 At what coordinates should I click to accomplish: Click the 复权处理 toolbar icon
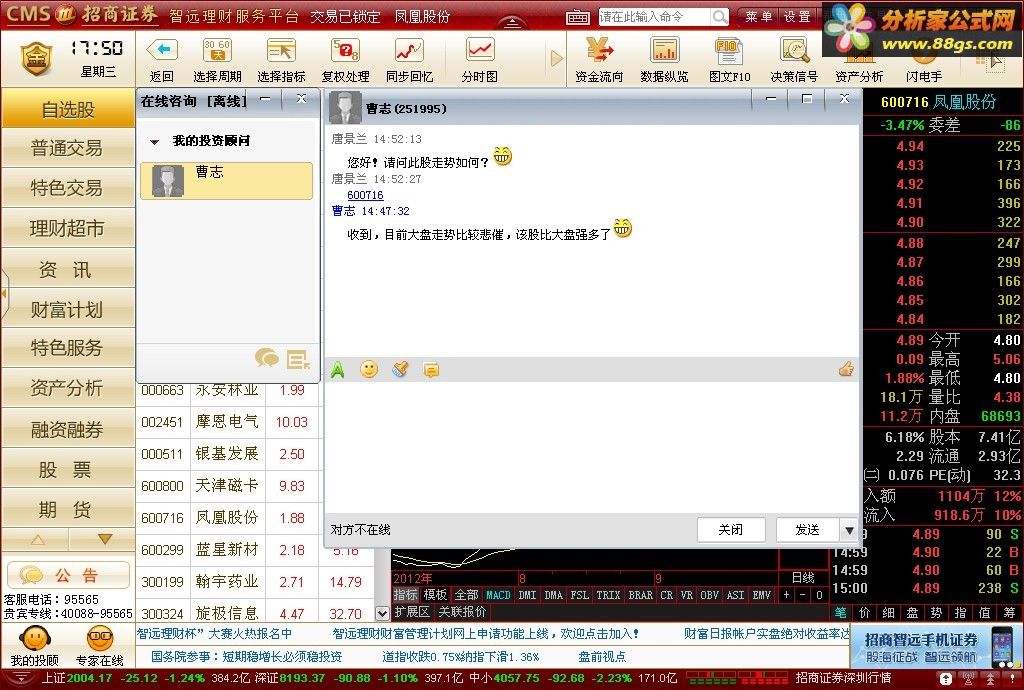point(345,50)
